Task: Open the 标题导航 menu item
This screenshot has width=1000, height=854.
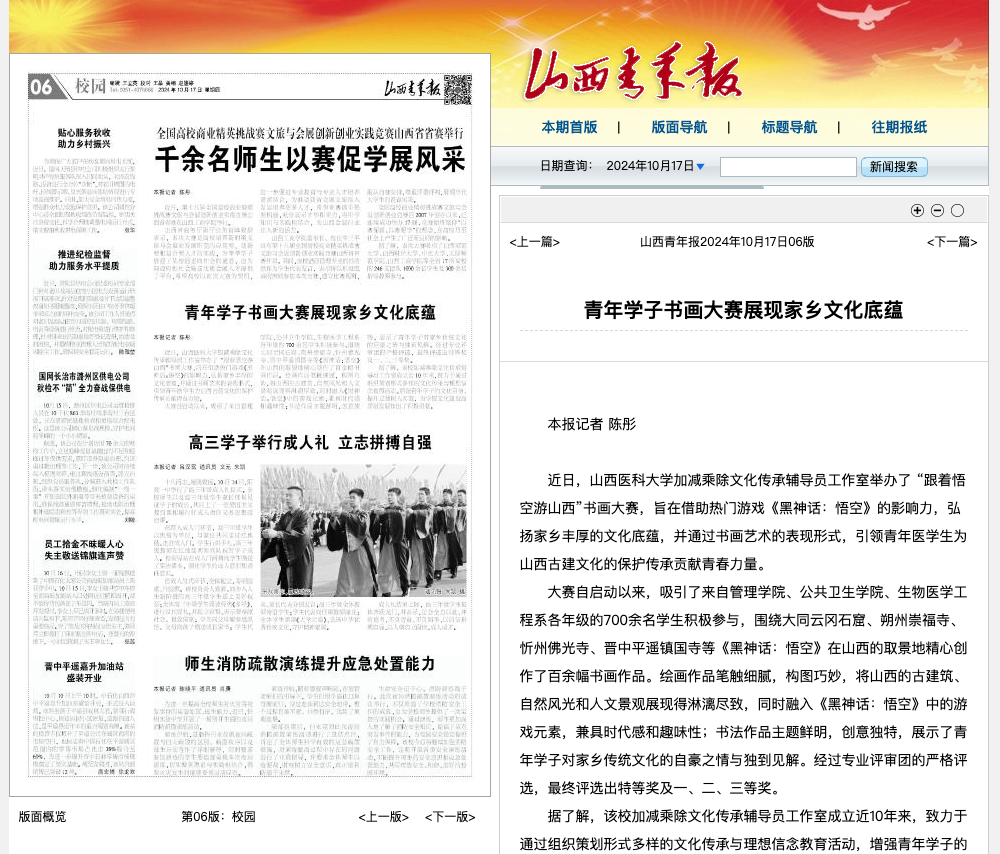Action: click(789, 127)
